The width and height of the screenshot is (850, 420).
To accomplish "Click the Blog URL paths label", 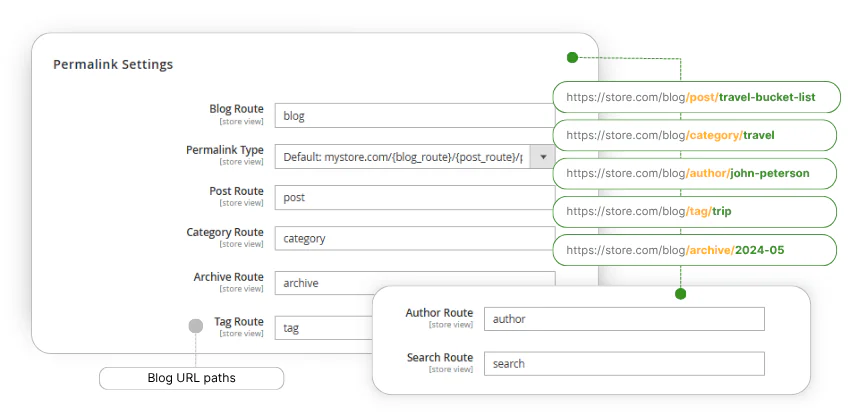I will click(x=191, y=379).
